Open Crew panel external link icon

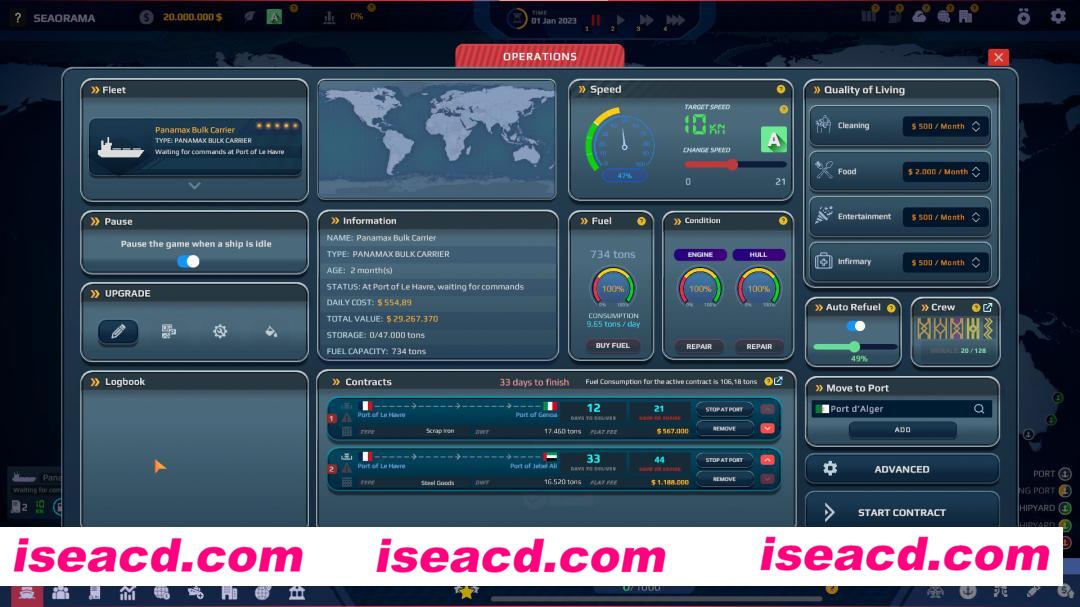tap(988, 307)
